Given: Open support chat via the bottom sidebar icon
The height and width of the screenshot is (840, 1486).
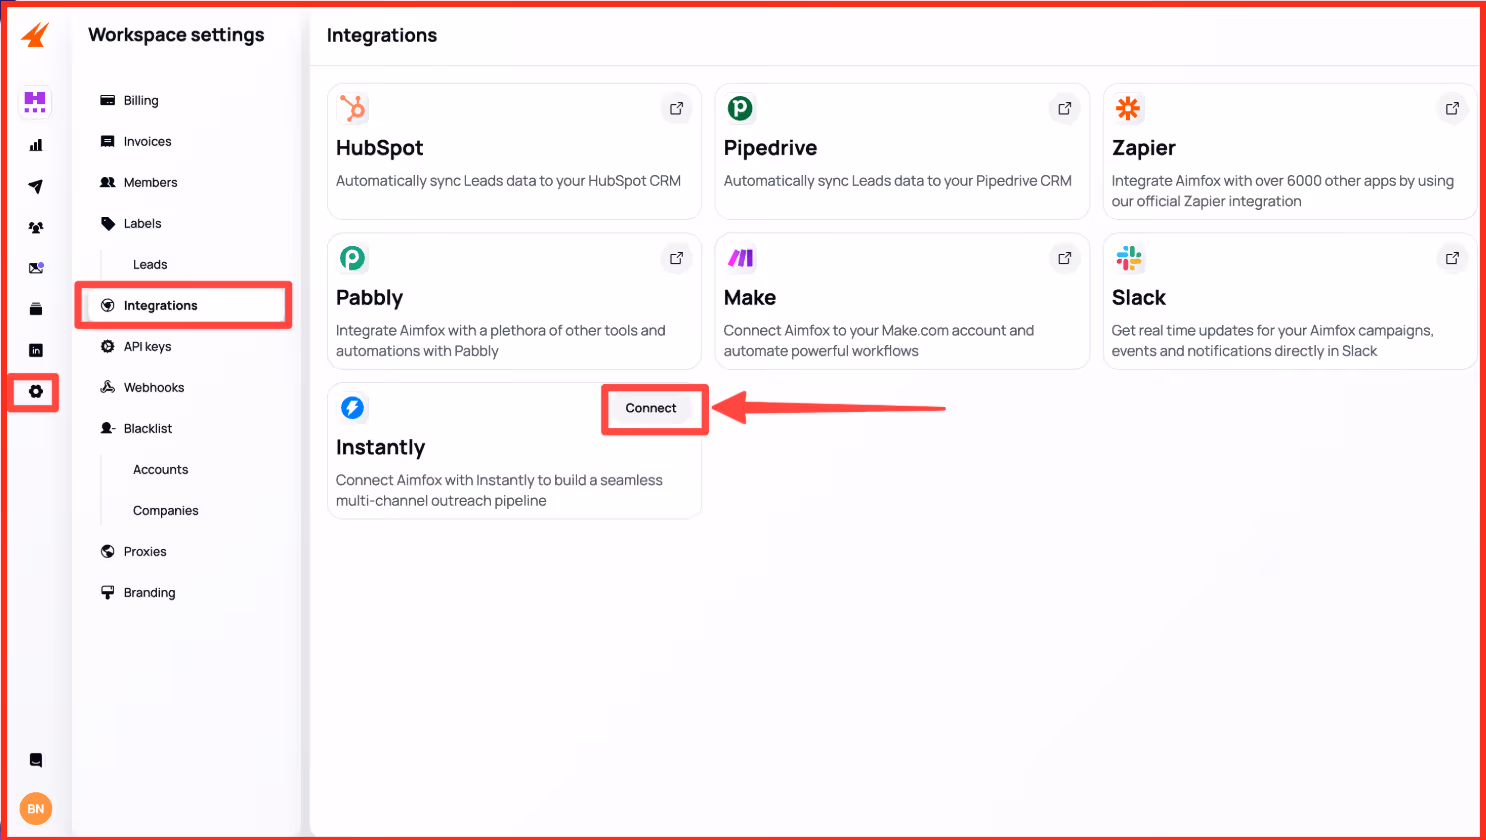Looking at the screenshot, I should click(35, 760).
